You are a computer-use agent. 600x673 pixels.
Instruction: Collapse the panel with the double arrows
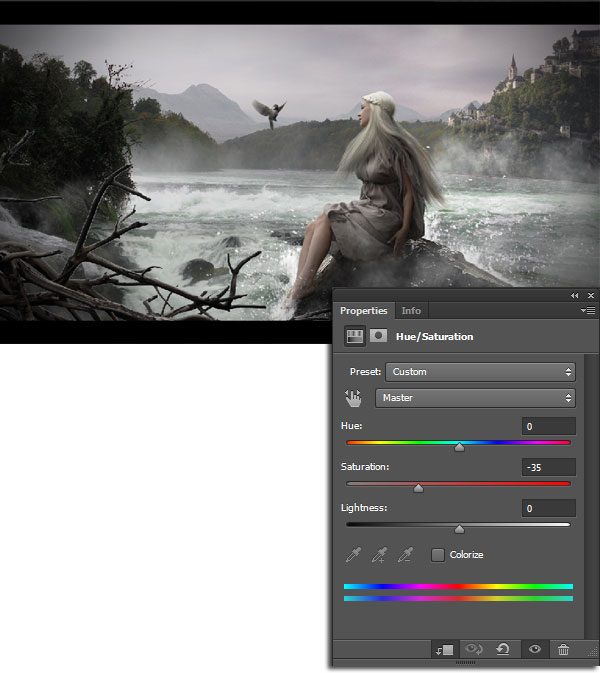(575, 296)
